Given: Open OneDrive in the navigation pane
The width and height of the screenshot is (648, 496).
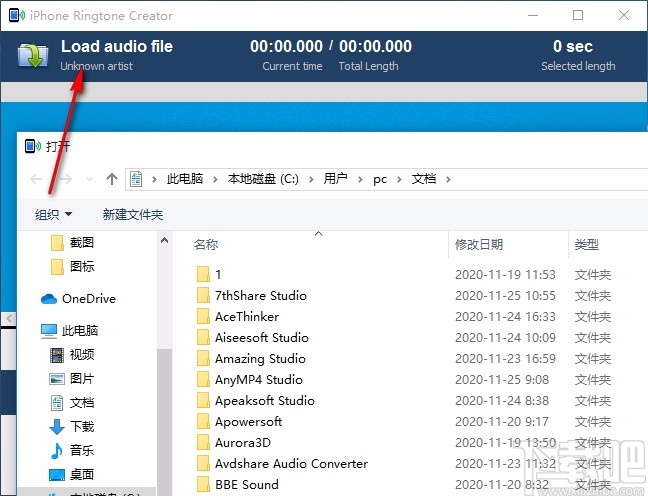Looking at the screenshot, I should [x=79, y=299].
